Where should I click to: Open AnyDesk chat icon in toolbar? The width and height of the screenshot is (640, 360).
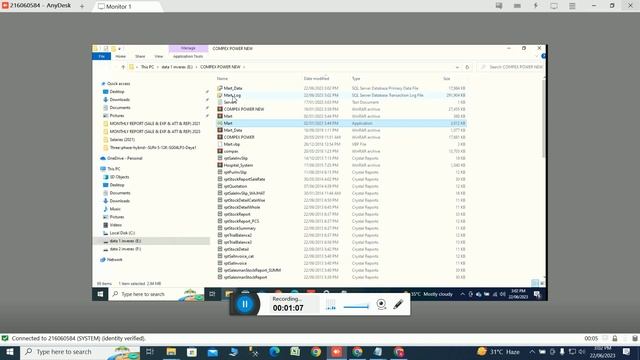pyautogui.click(x=499, y=6)
